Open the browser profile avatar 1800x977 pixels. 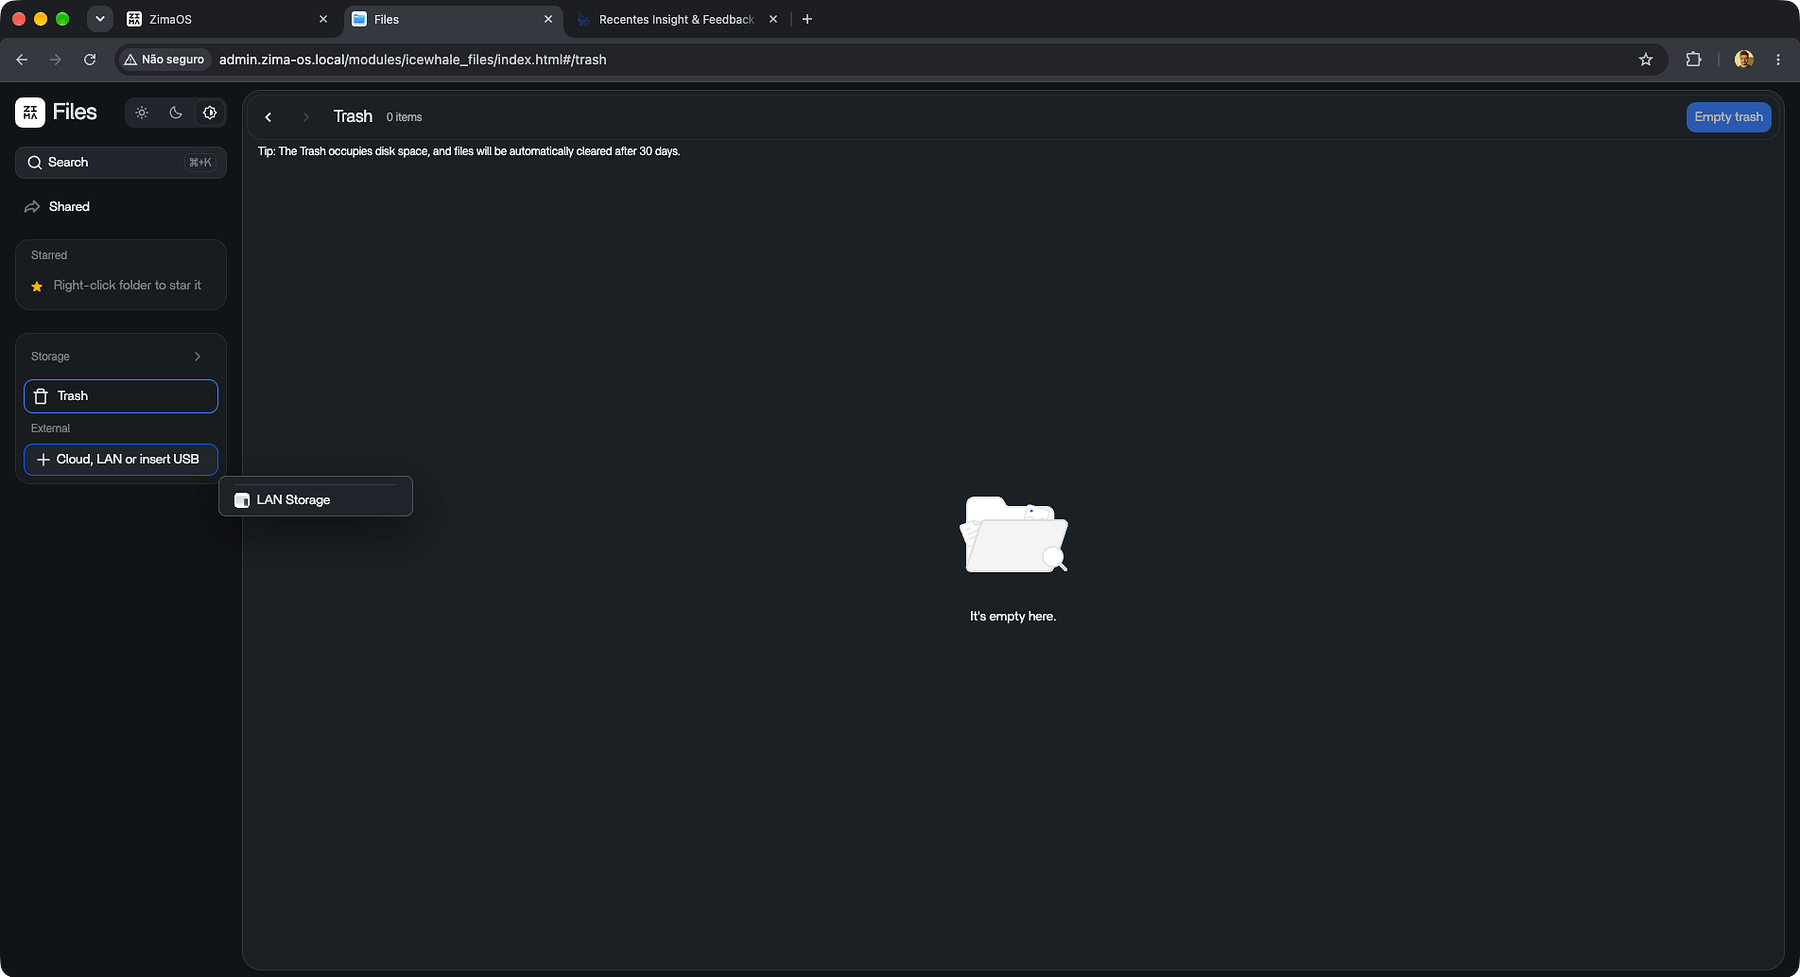click(x=1744, y=60)
